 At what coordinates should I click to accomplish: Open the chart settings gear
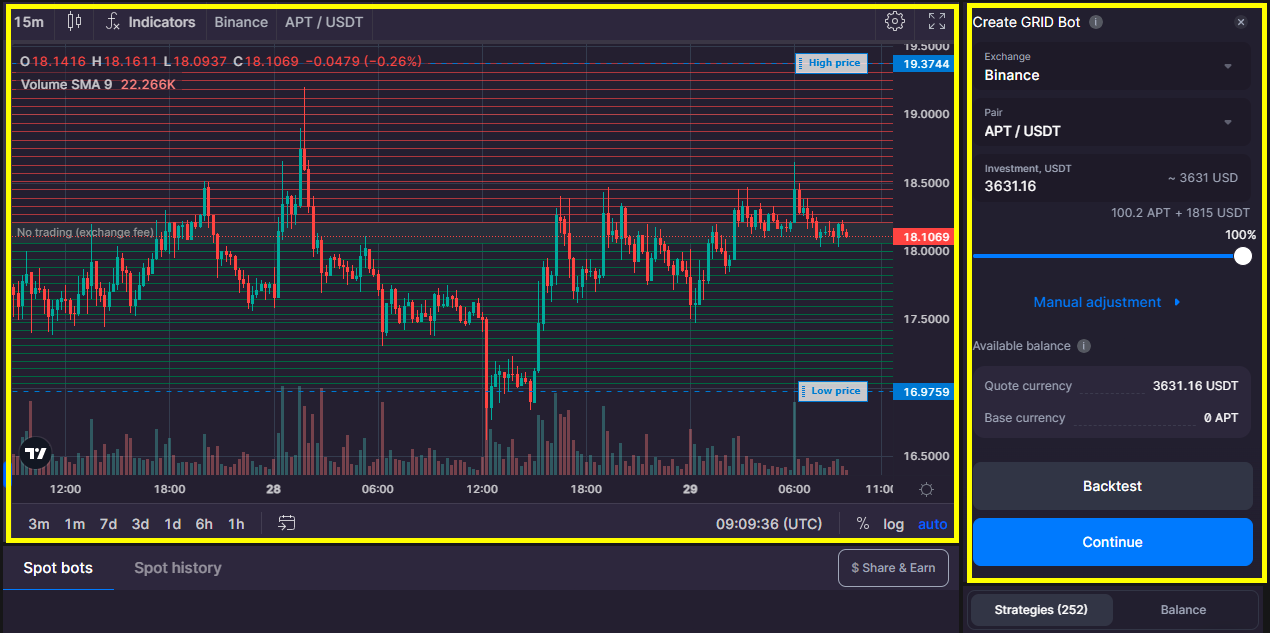coord(894,21)
